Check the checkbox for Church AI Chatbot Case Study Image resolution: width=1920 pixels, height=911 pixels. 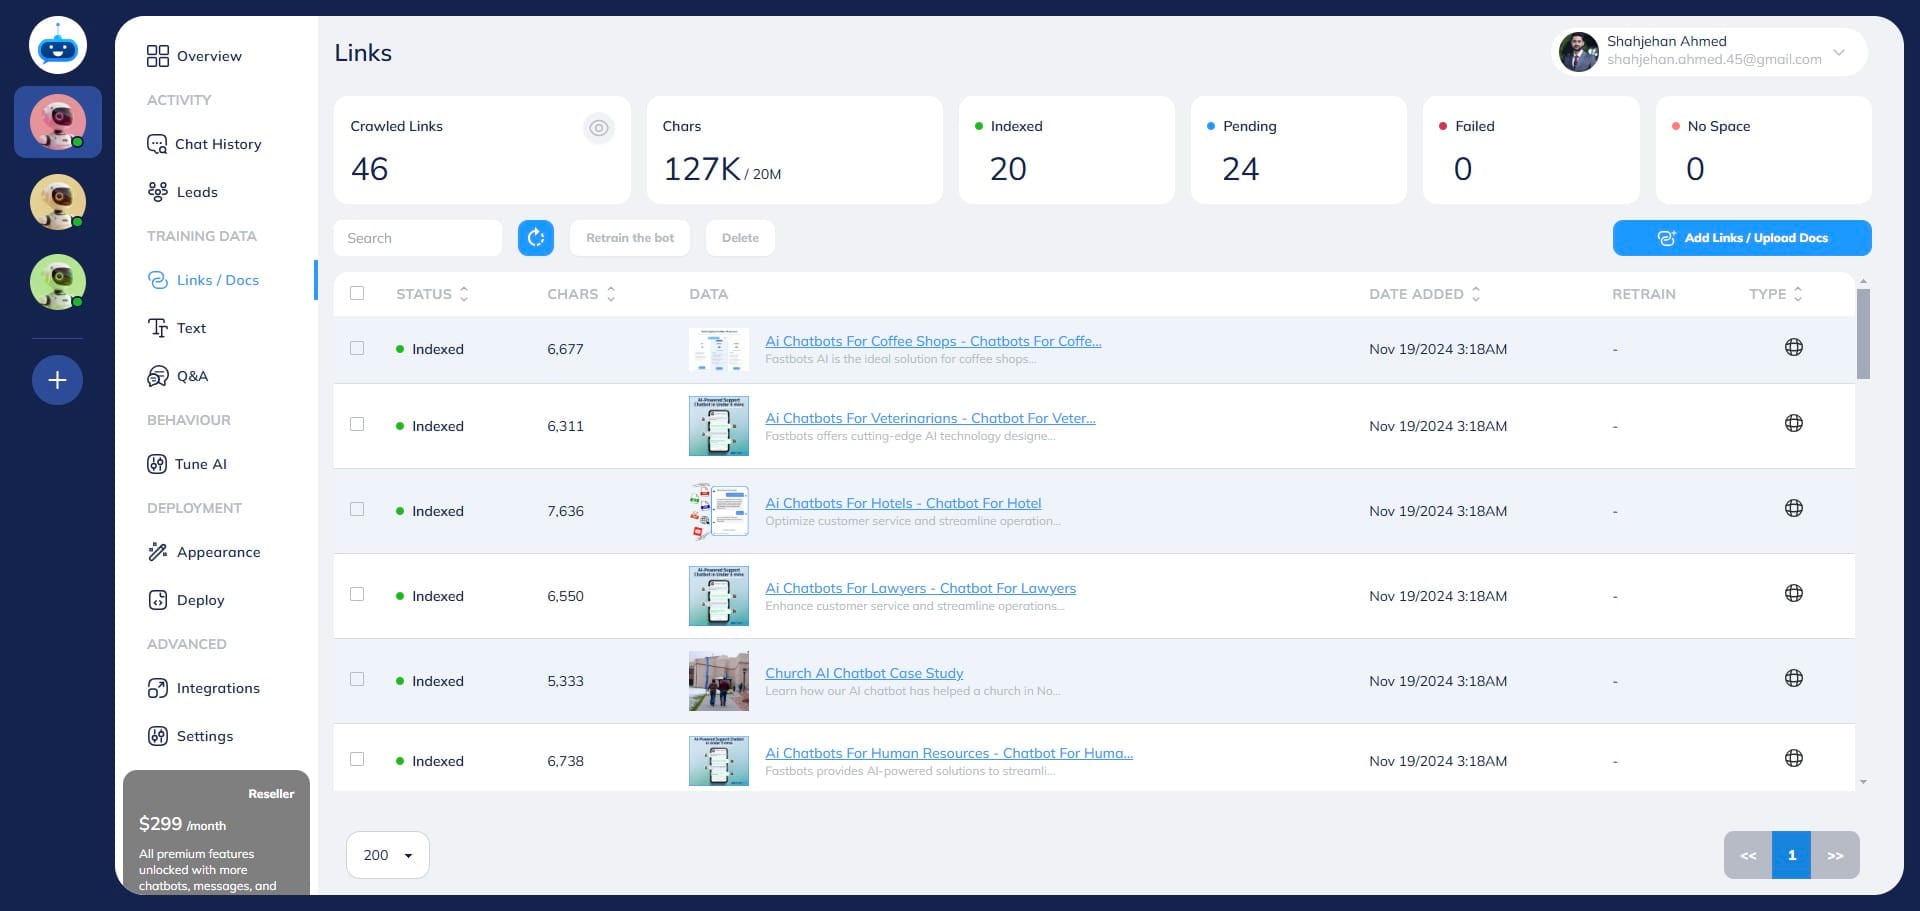click(357, 679)
